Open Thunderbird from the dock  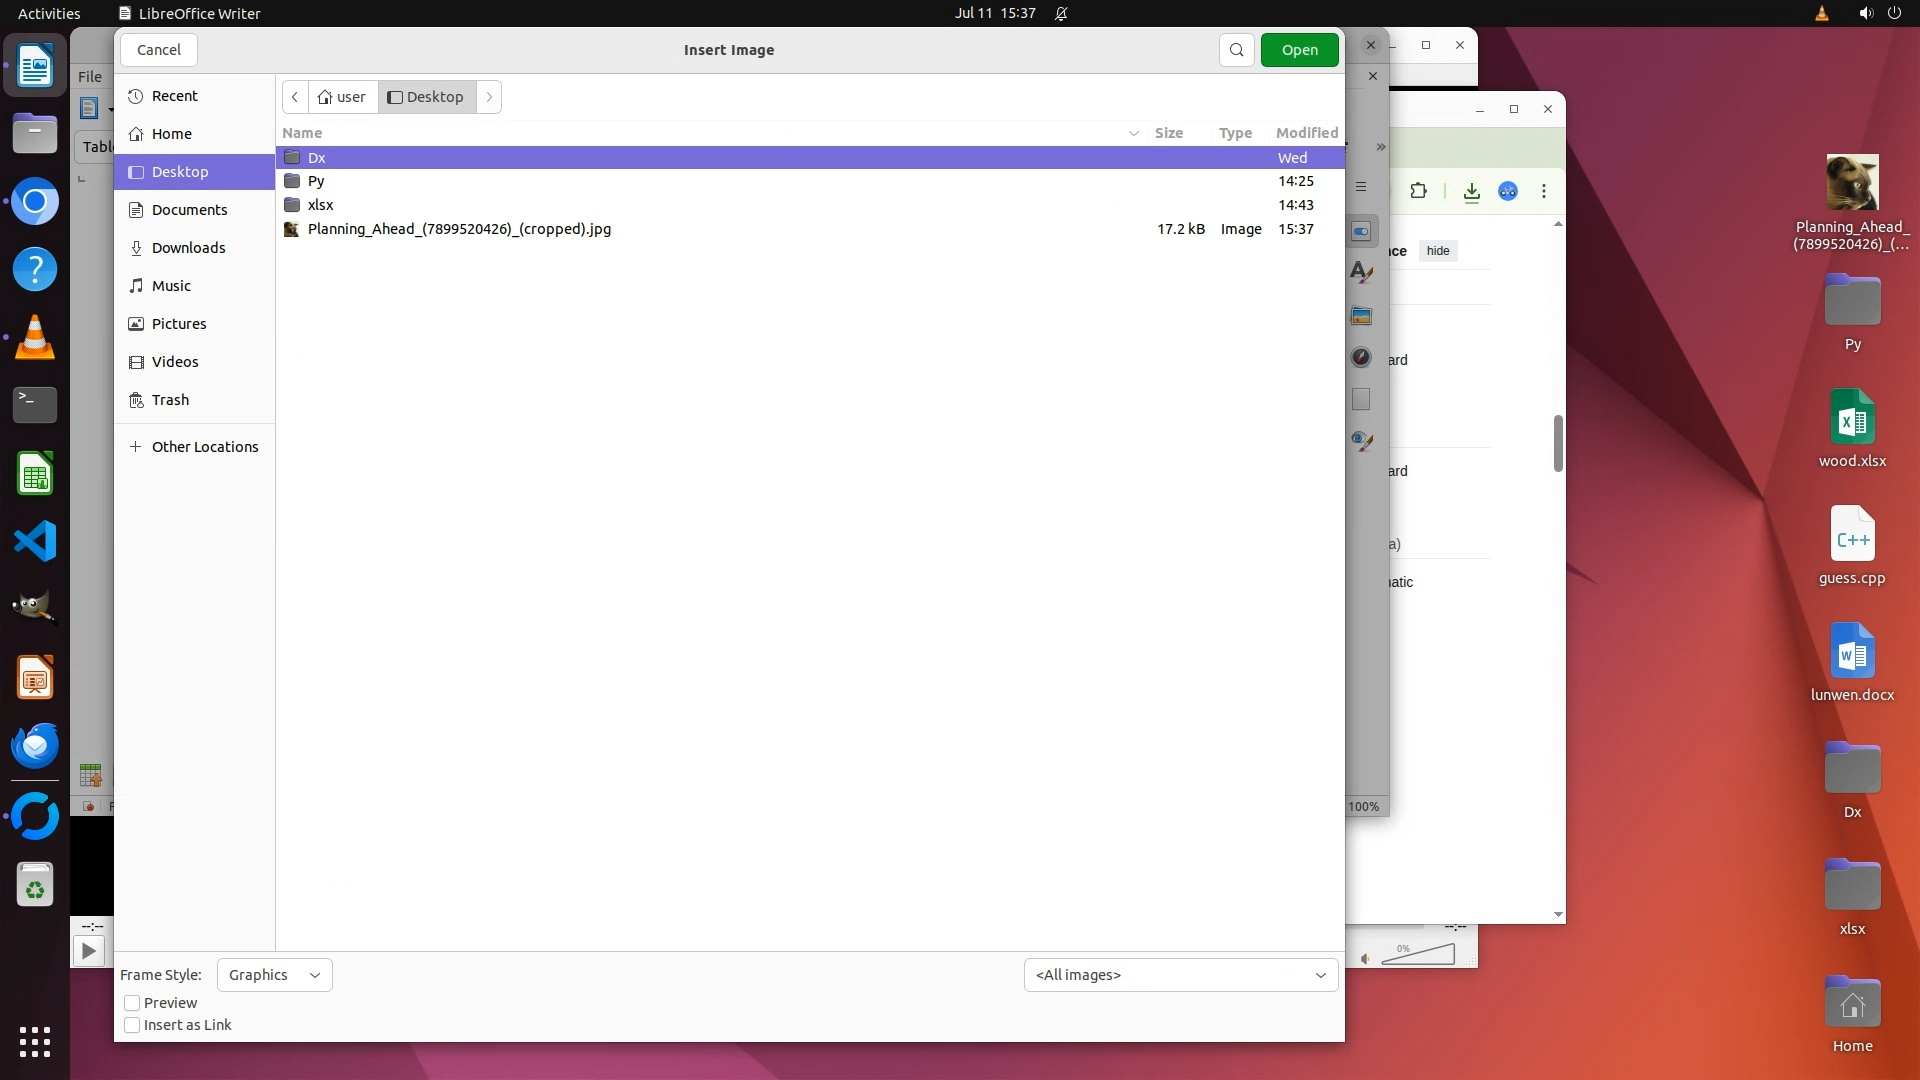pos(35,746)
